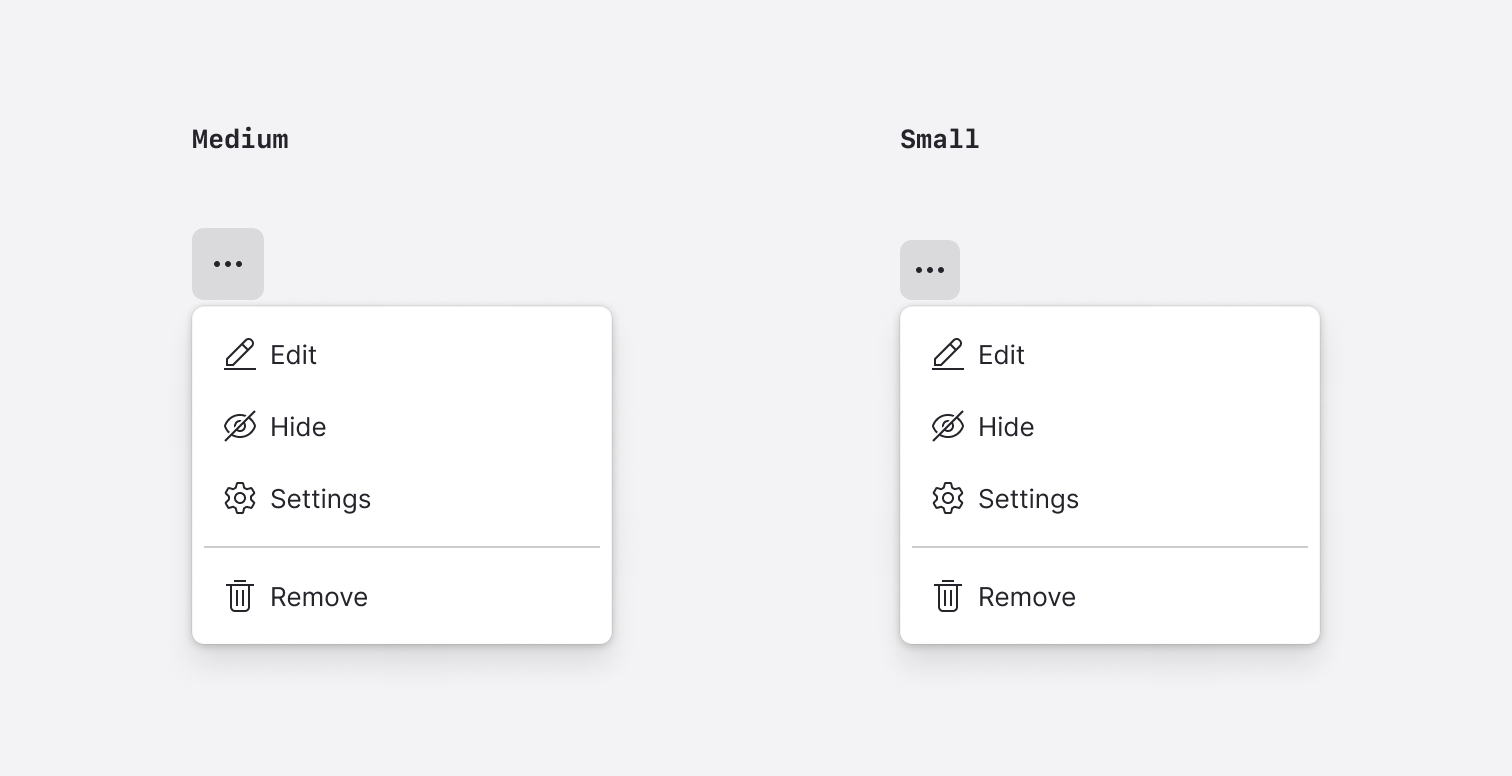Click the divider line above Remove in Small menu
This screenshot has width=1512, height=776.
pos(1110,547)
